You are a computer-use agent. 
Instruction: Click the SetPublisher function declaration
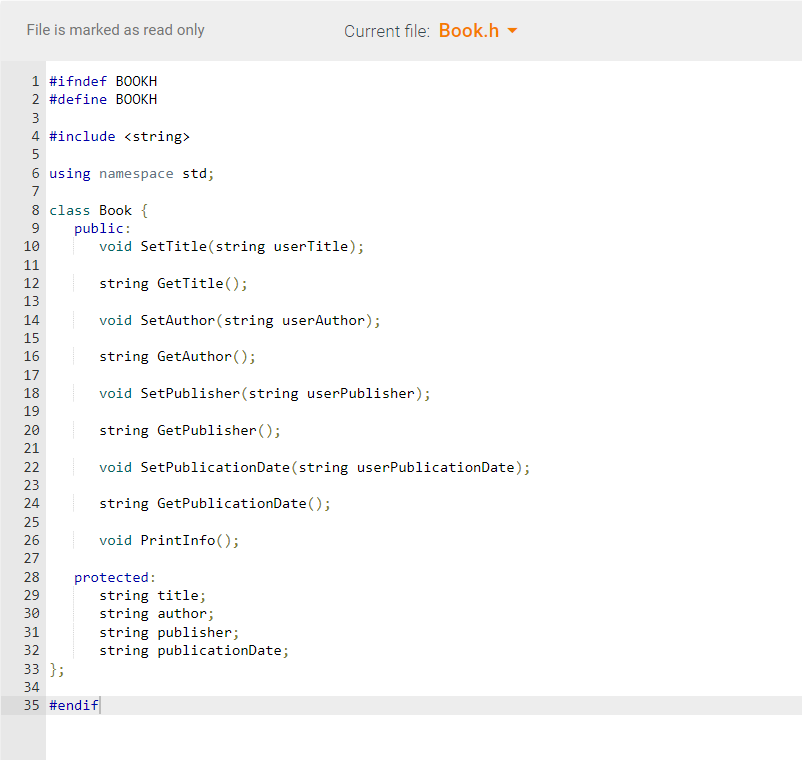click(x=265, y=393)
